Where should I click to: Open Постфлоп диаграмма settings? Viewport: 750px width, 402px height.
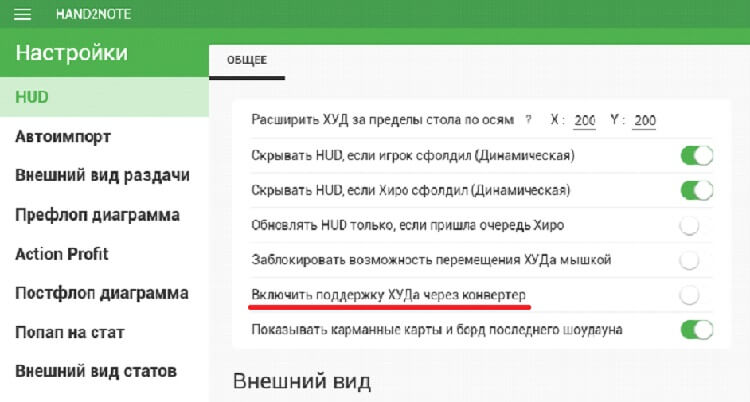(x=102, y=293)
